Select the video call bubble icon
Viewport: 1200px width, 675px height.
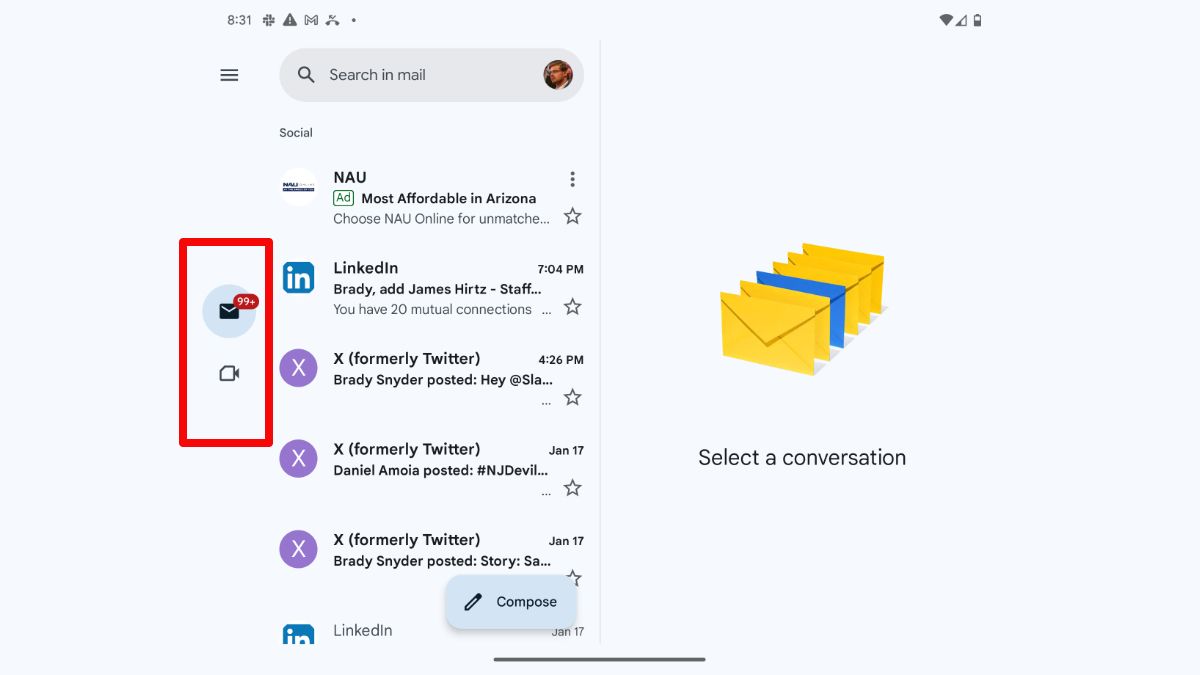[228, 372]
